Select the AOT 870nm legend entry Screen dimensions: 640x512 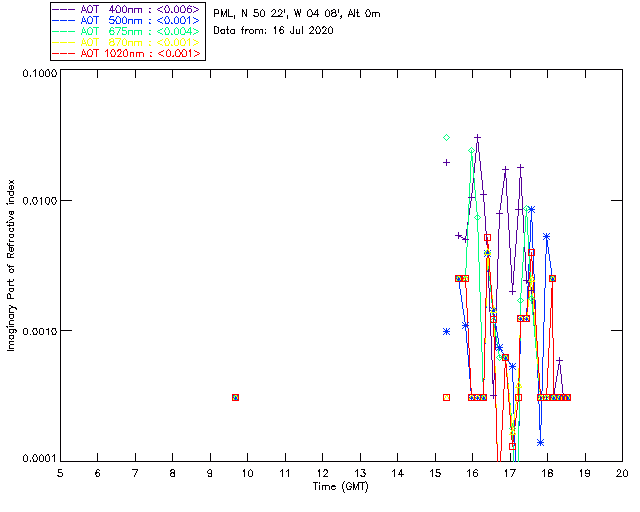point(126,42)
